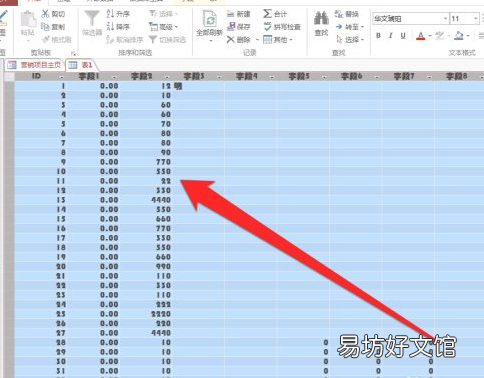Apply the red font color A button
The width and height of the screenshot is (484, 378).
(x=421, y=36)
